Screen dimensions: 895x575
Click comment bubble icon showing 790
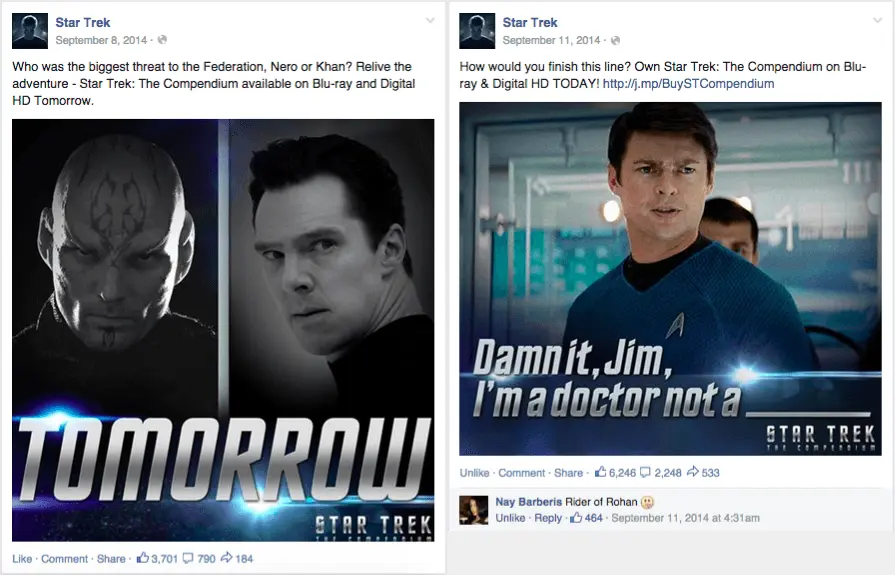tap(188, 558)
